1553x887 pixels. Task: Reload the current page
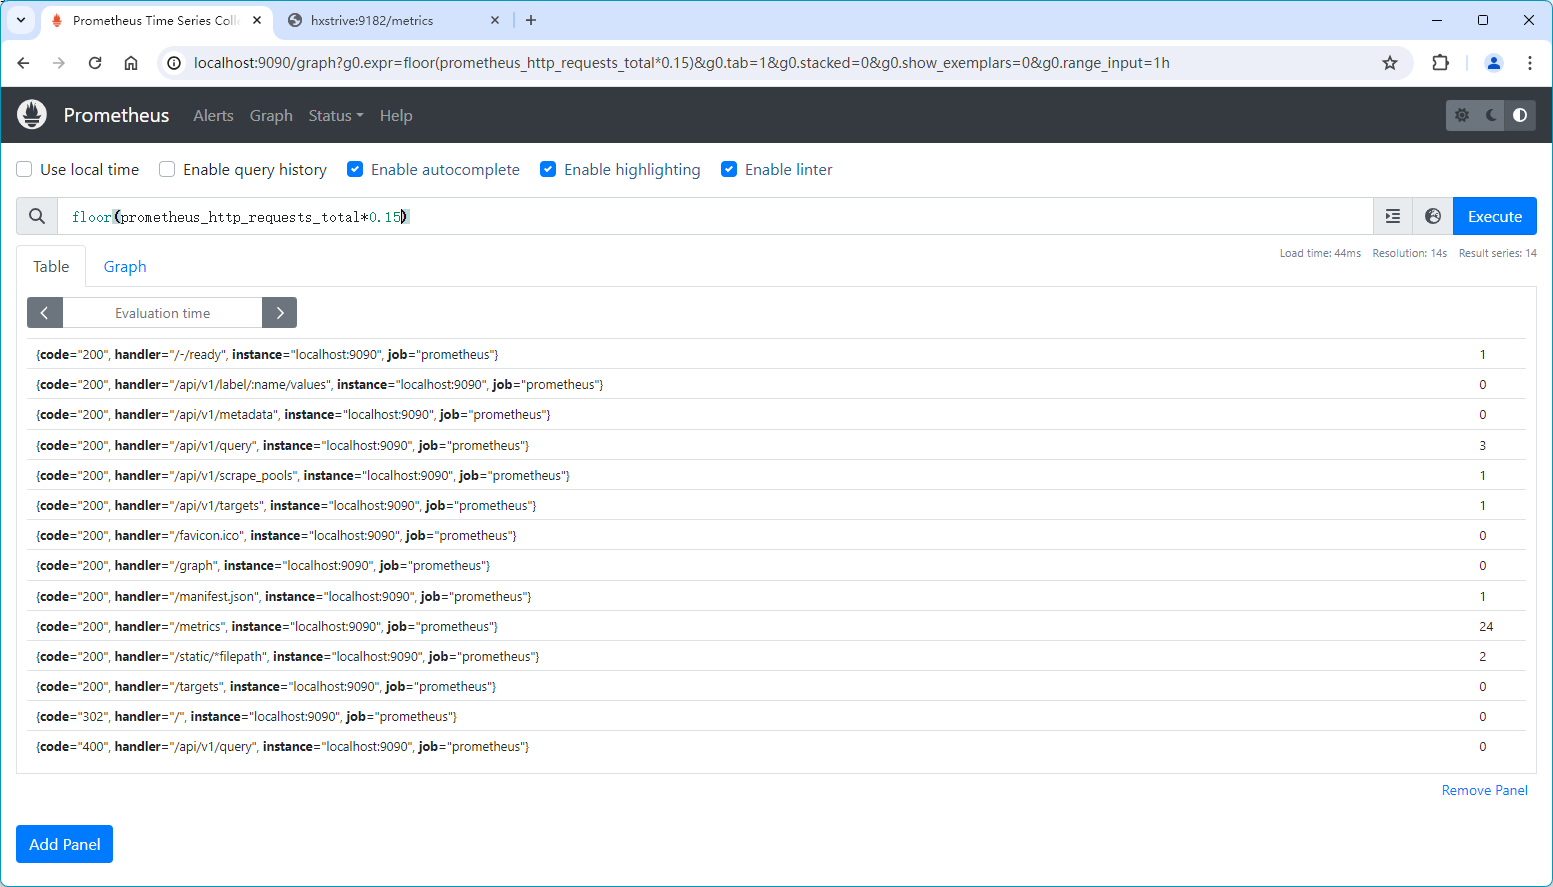(x=95, y=63)
